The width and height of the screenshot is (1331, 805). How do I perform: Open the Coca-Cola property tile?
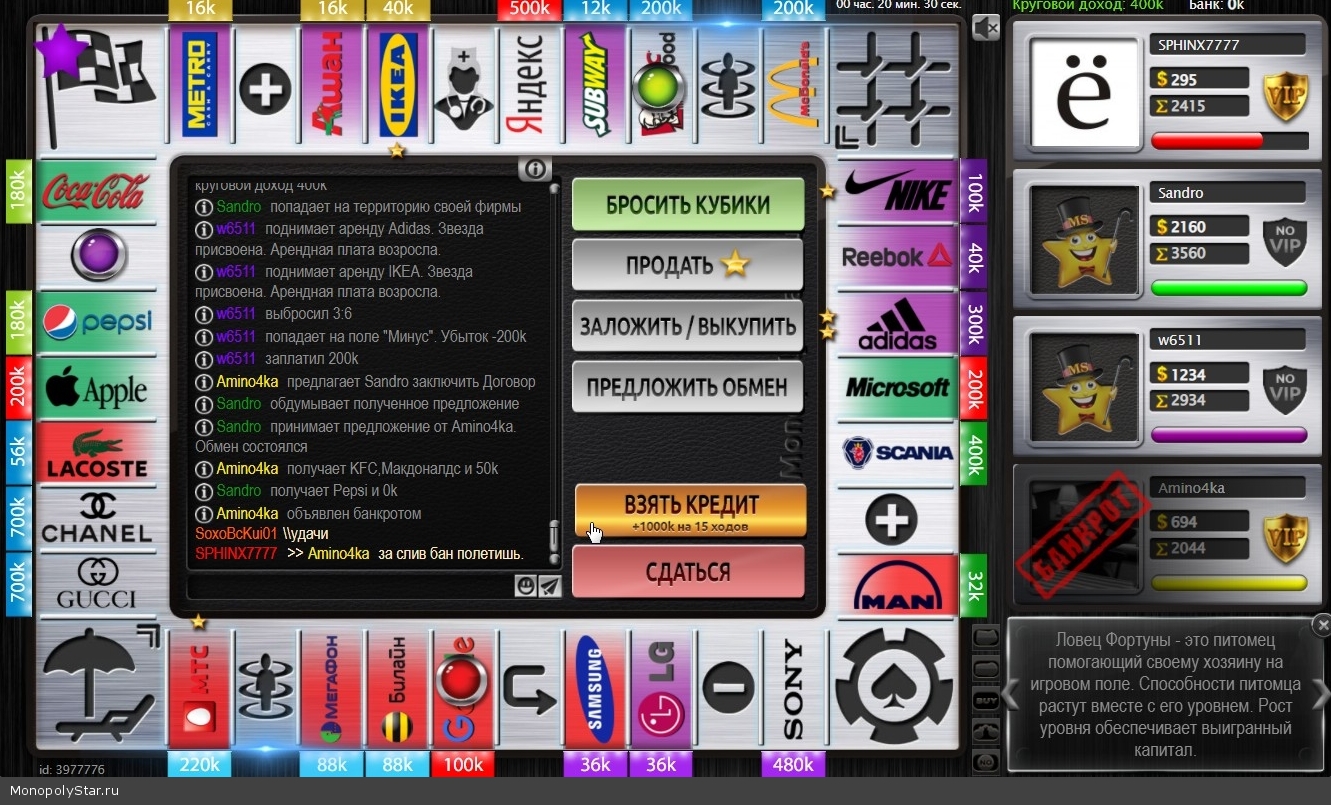tap(97, 191)
